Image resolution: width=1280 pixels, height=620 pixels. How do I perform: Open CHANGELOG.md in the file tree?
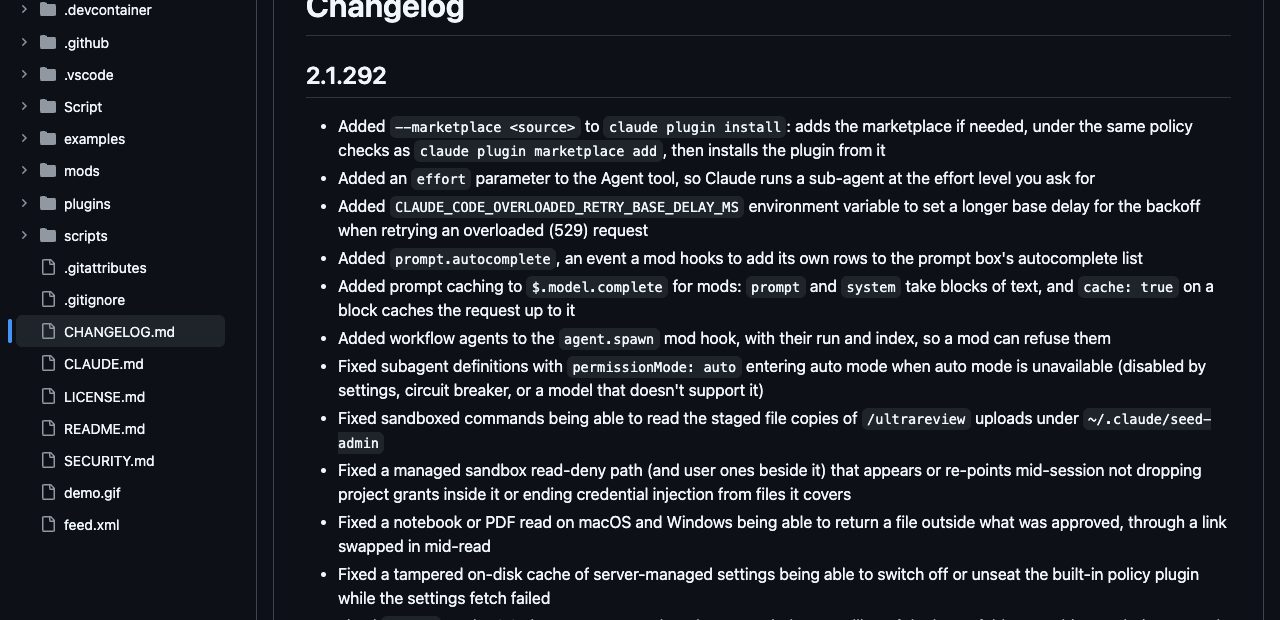coord(120,331)
